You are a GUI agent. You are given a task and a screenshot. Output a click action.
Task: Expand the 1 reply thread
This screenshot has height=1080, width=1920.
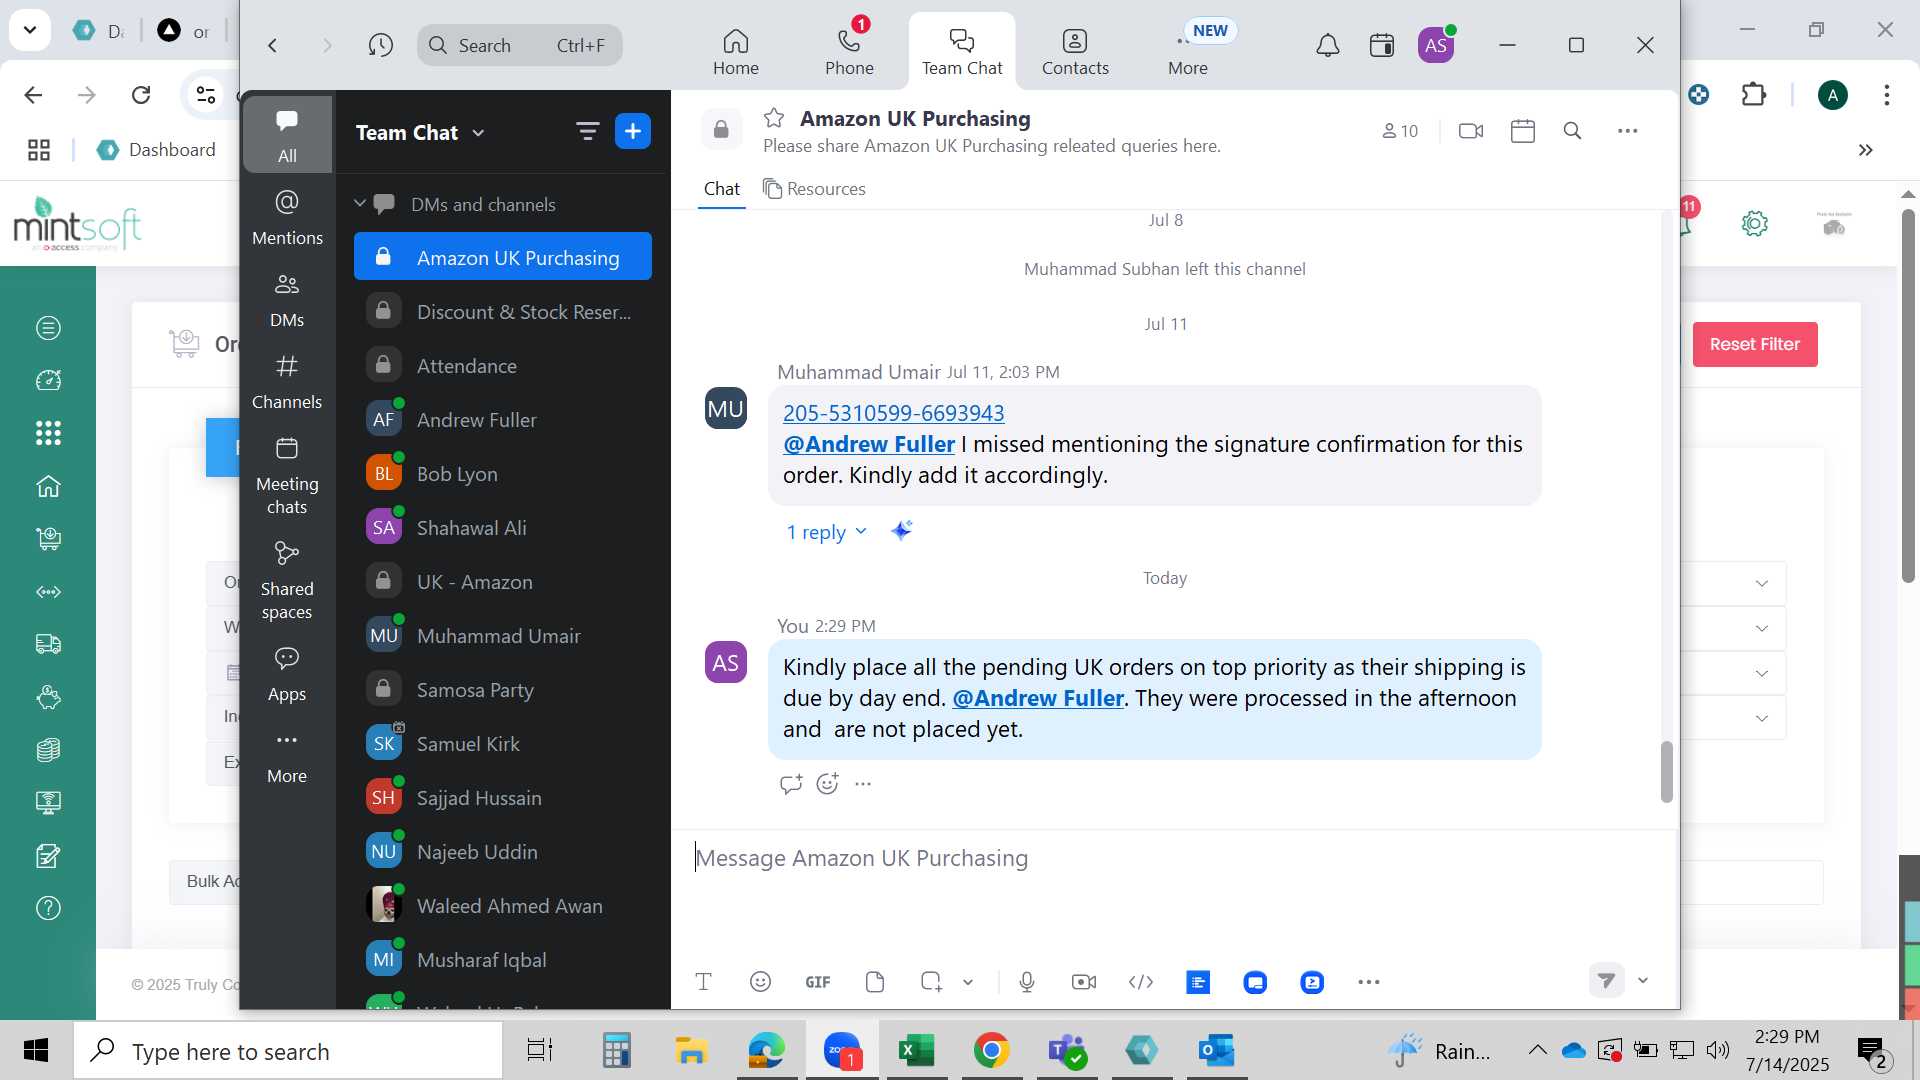pyautogui.click(x=826, y=532)
